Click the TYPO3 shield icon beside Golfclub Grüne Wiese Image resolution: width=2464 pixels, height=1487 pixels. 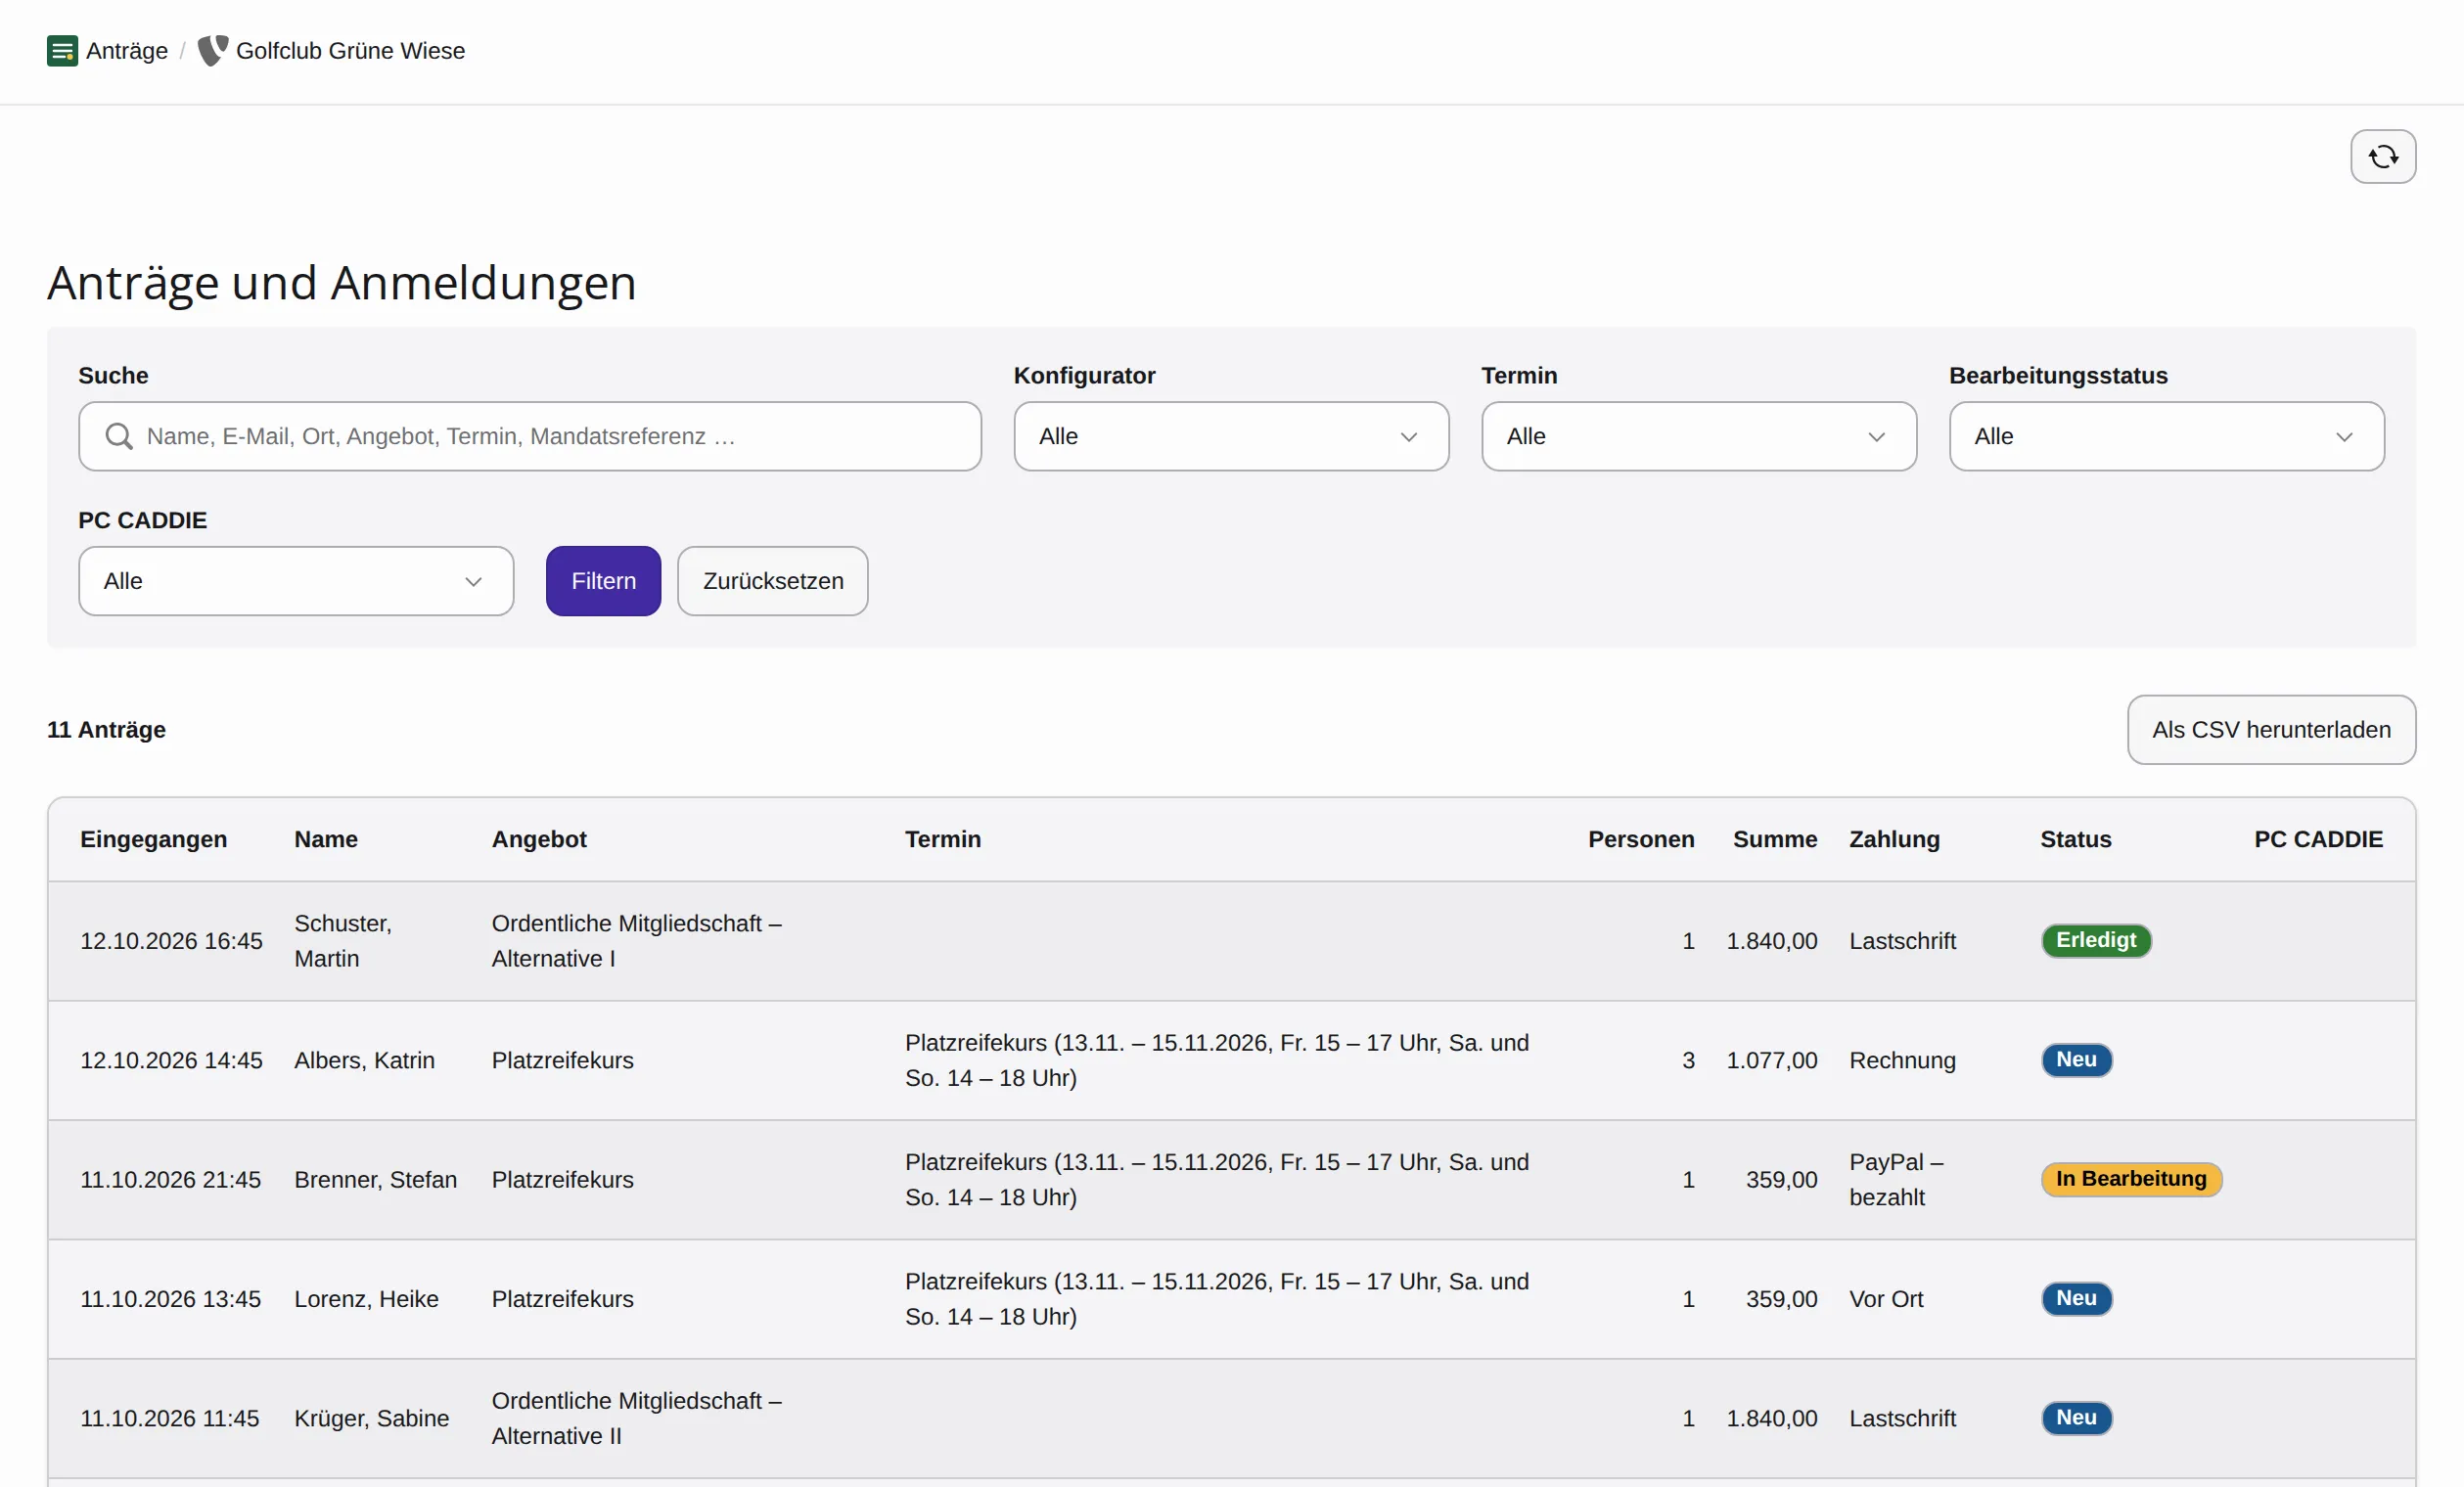pos(213,51)
